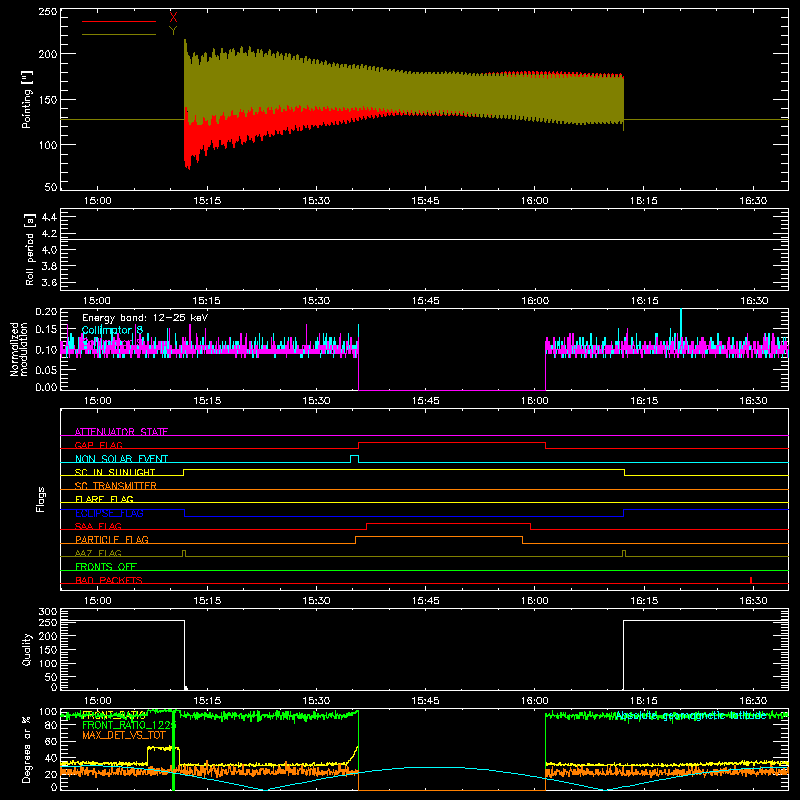Select the PARTICLE_FLAG label
The height and width of the screenshot is (800, 800).
point(112,540)
